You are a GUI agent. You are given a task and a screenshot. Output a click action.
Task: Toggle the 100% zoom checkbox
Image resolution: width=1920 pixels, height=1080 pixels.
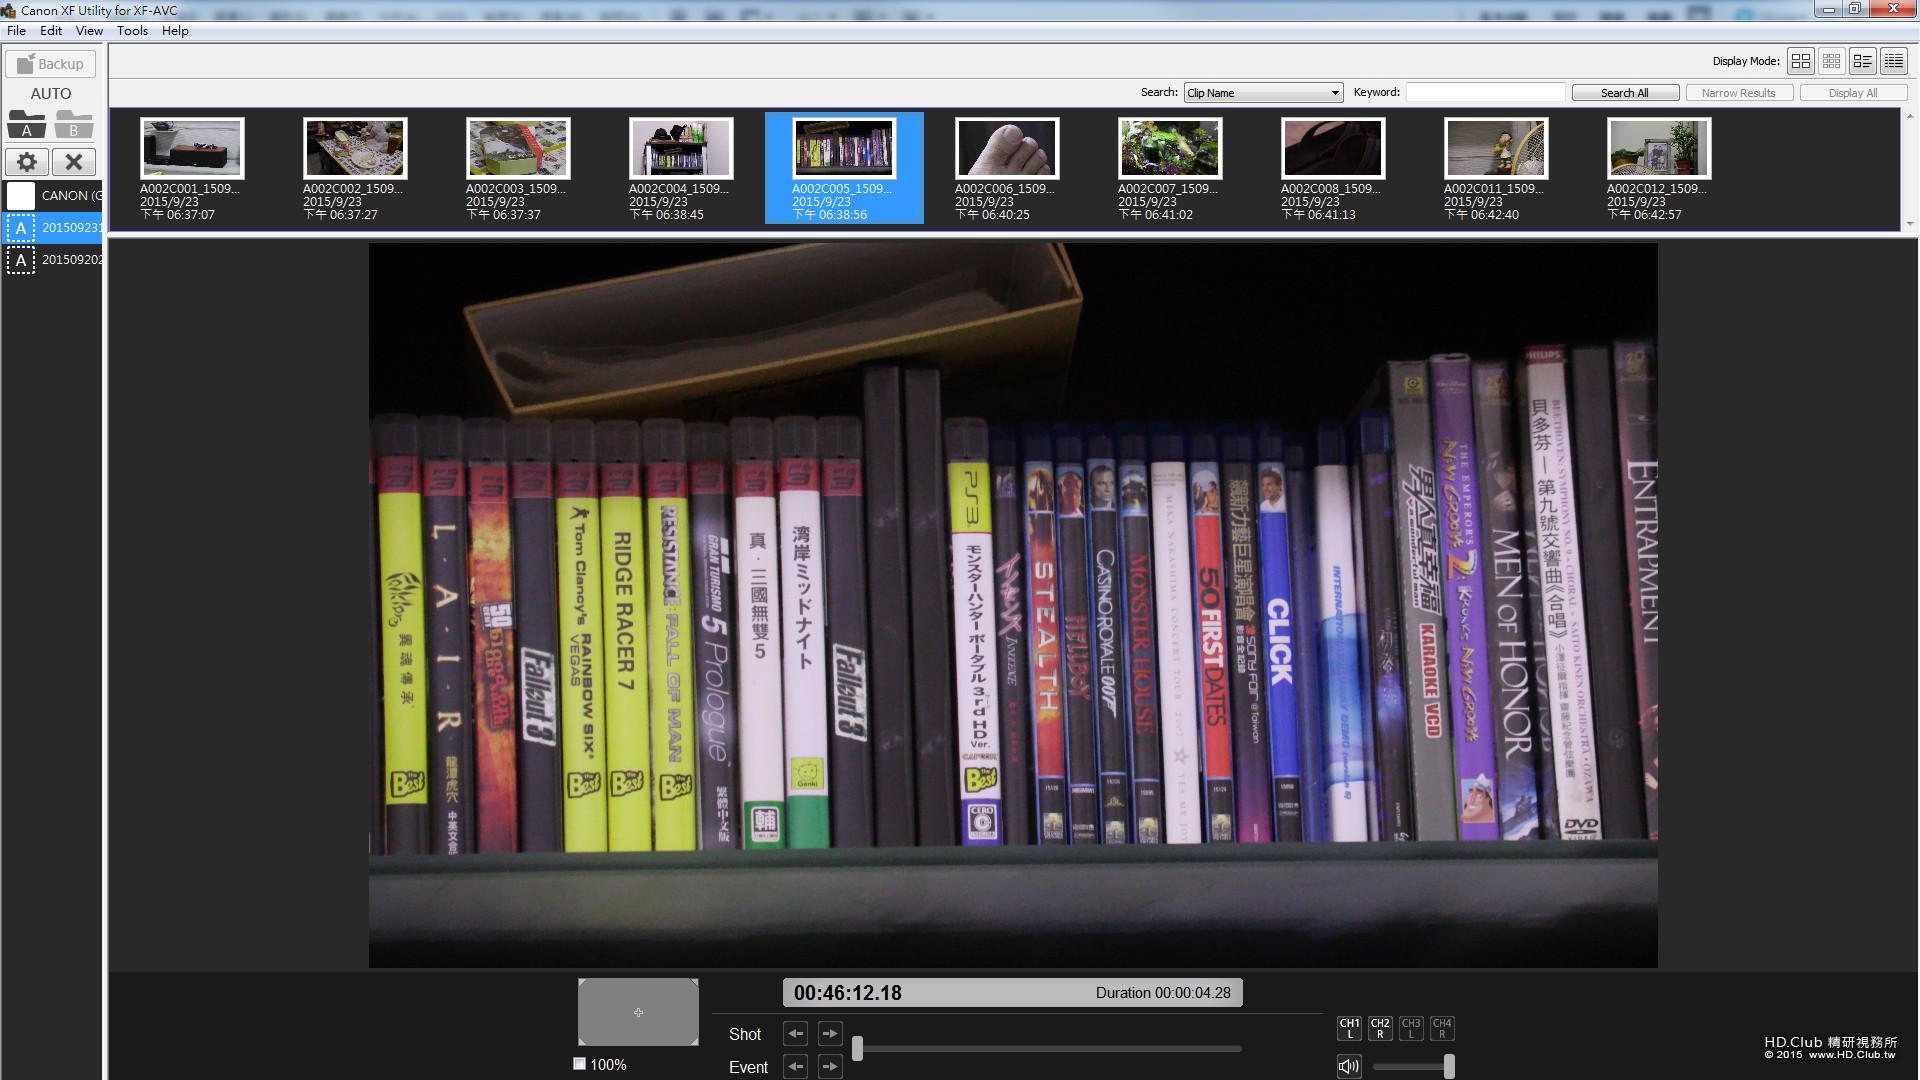click(579, 1064)
